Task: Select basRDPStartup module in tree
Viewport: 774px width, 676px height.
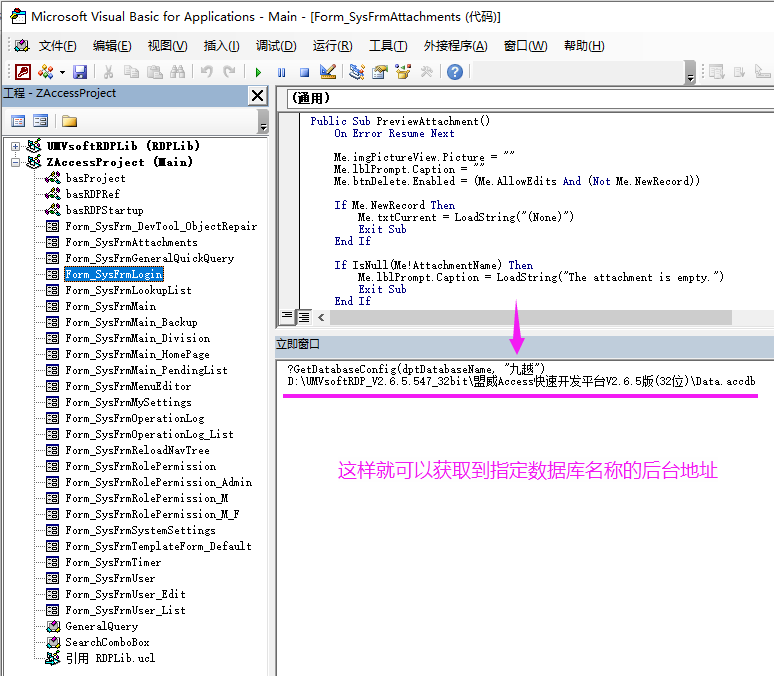Action: [x=104, y=210]
